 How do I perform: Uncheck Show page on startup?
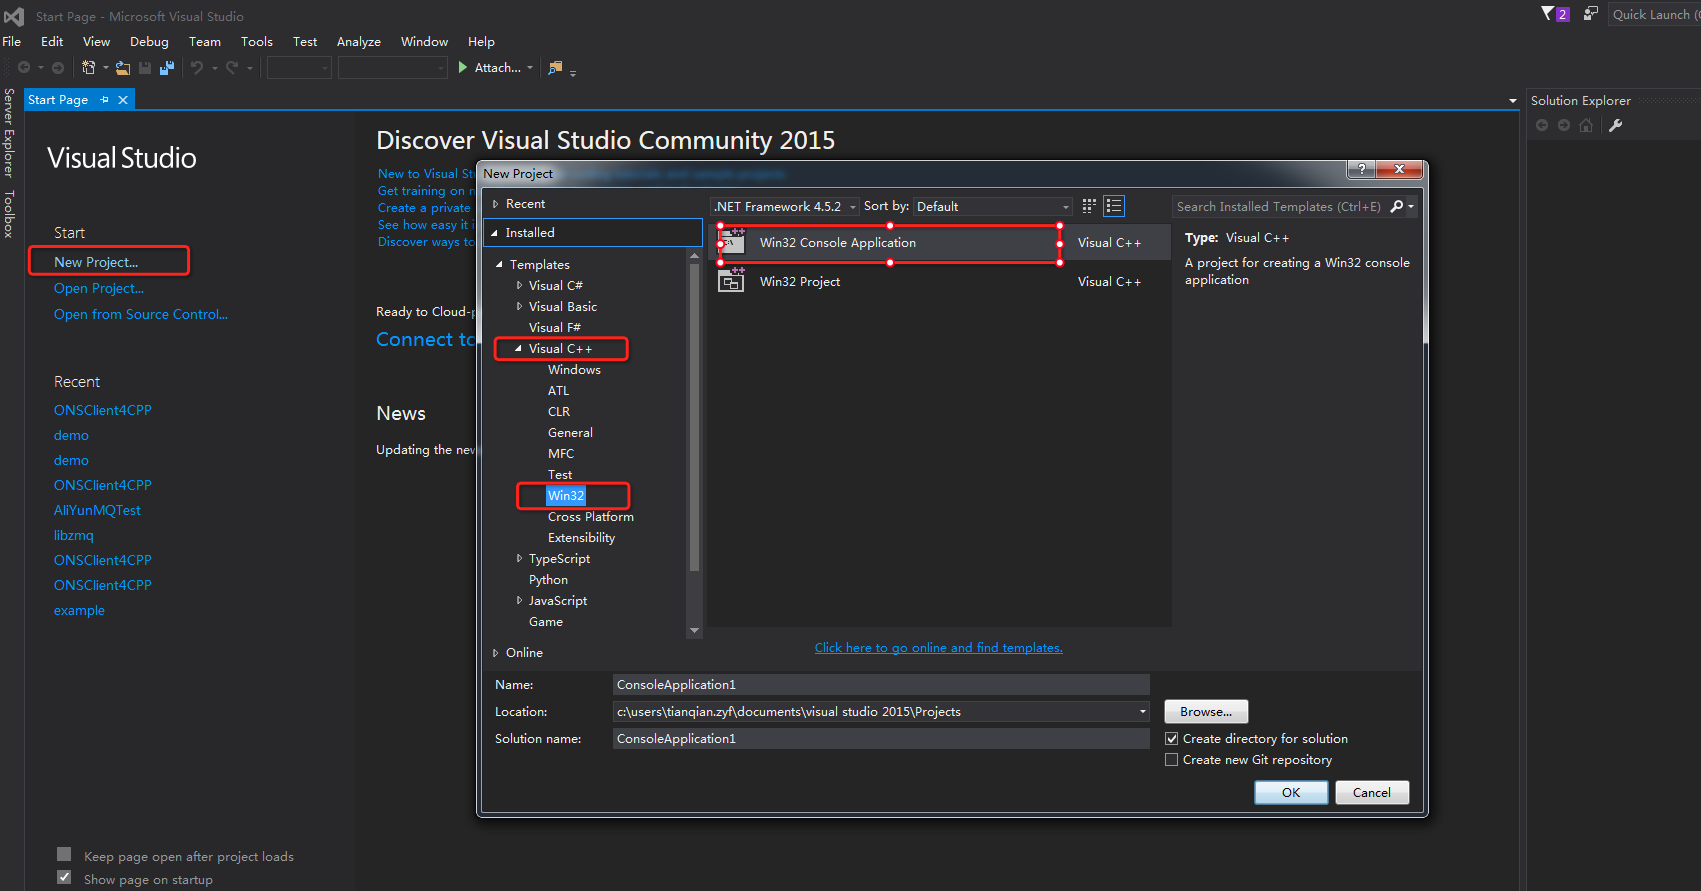click(x=64, y=877)
